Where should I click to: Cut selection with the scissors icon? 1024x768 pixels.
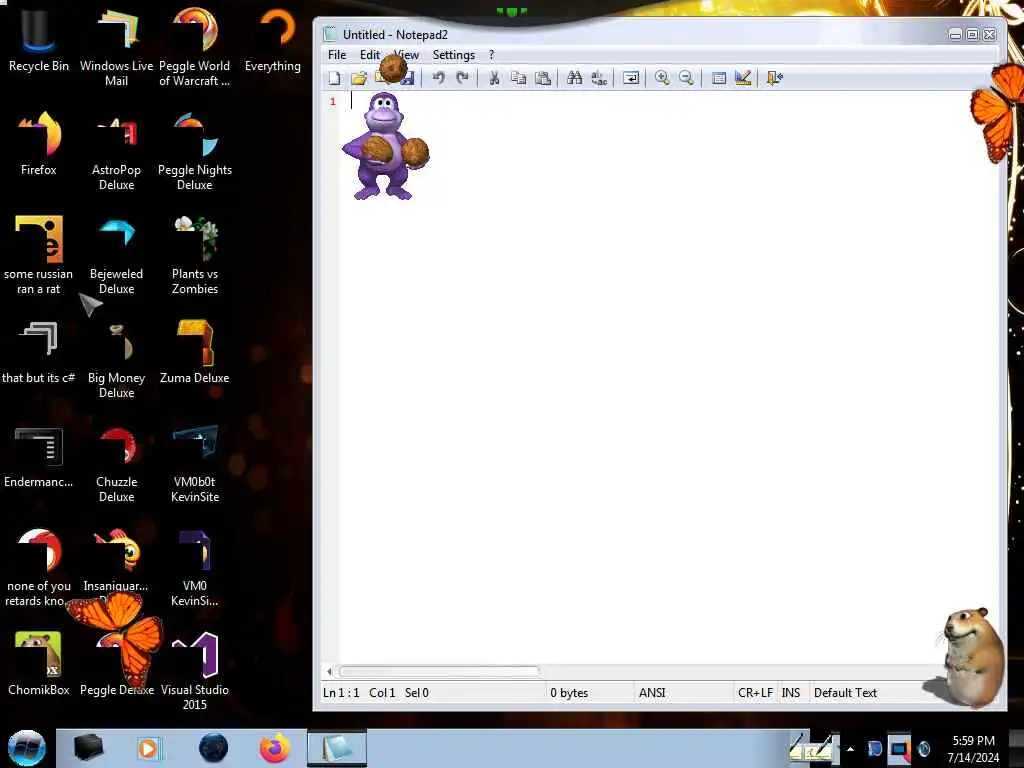(494, 78)
